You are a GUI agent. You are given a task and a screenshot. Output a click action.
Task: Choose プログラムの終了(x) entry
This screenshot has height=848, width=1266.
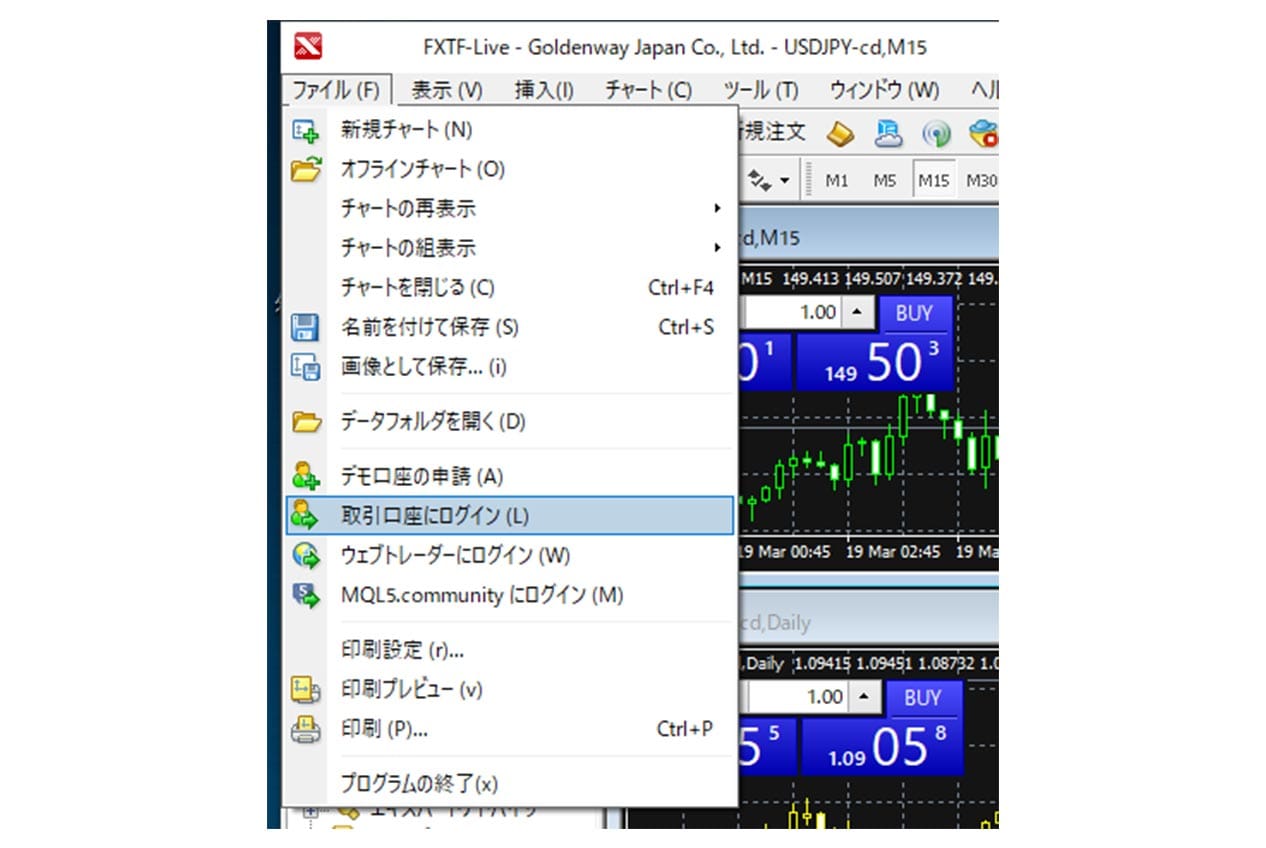510,784
